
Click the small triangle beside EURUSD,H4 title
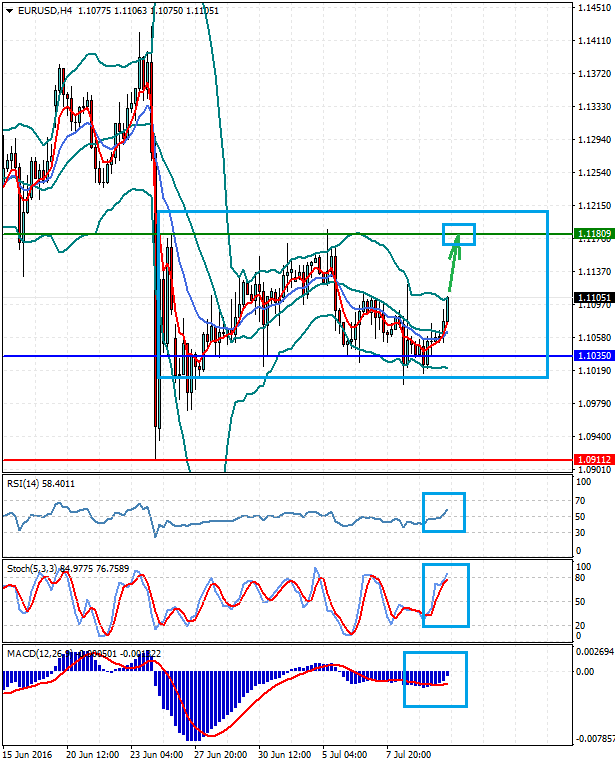click(8, 11)
